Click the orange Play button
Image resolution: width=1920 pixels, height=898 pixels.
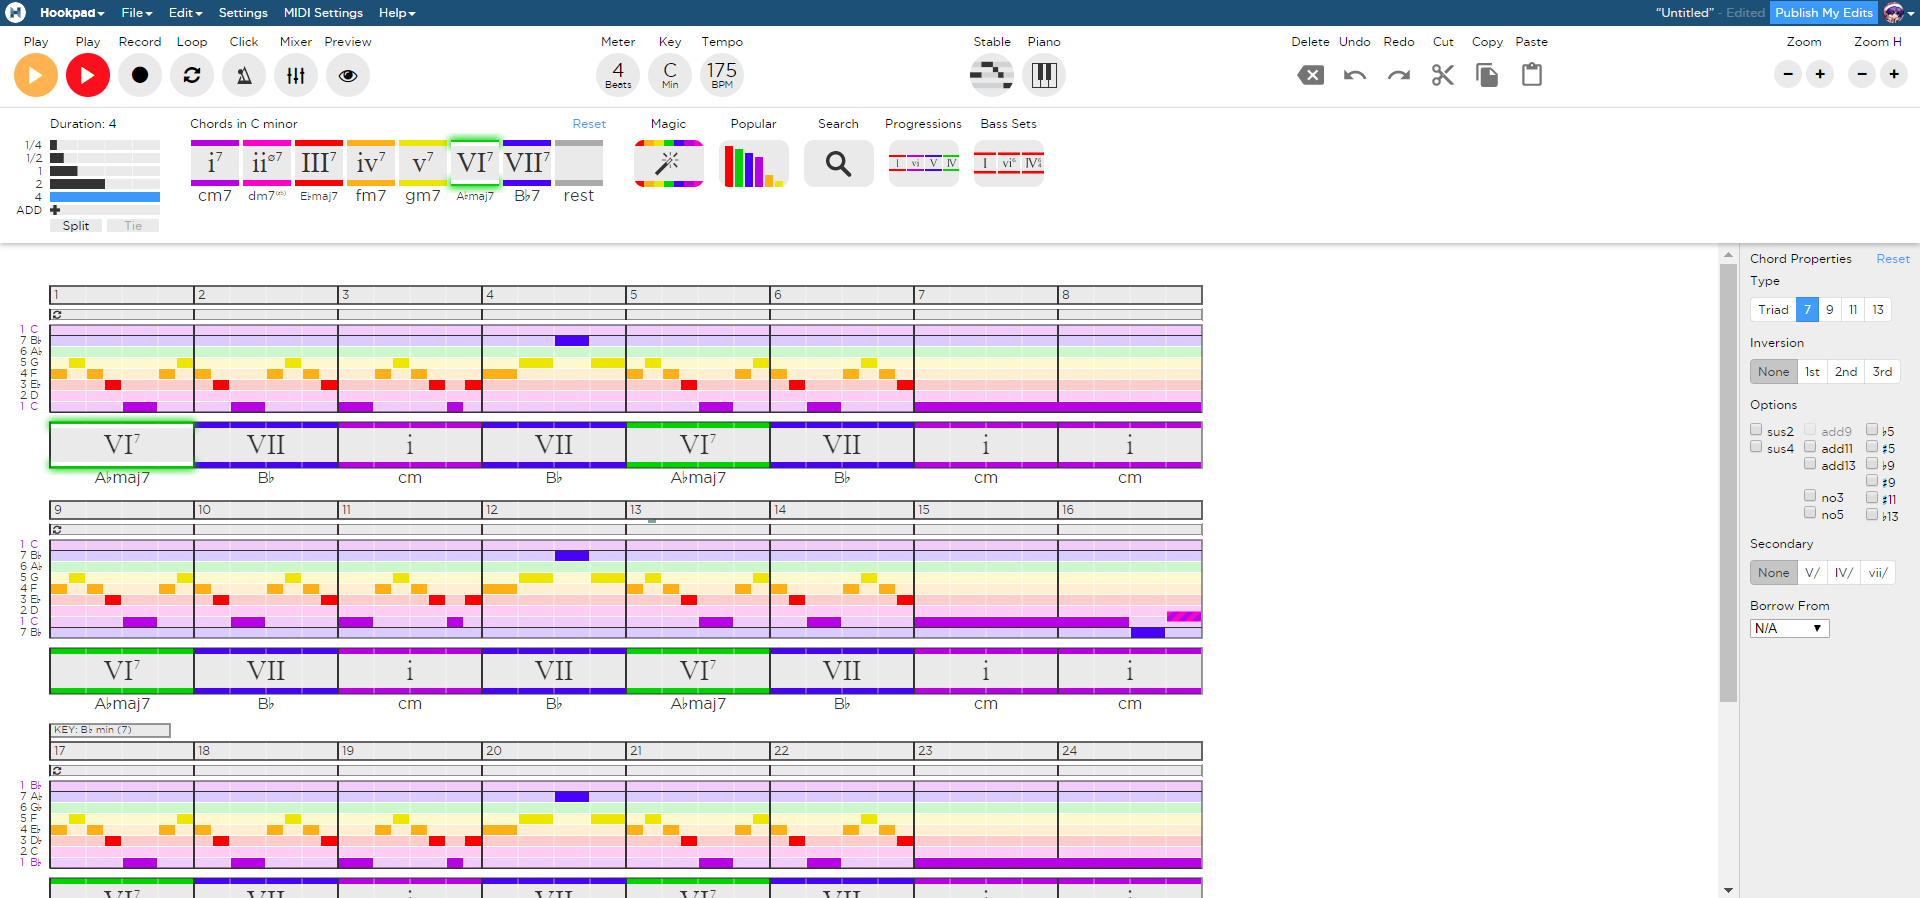(x=36, y=75)
